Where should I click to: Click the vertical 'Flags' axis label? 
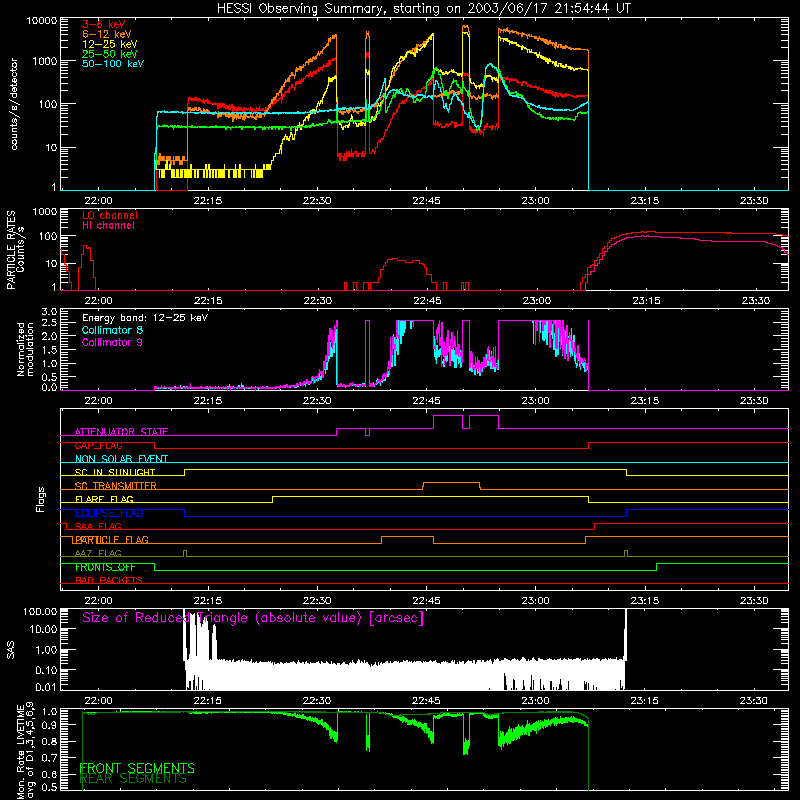pos(41,499)
